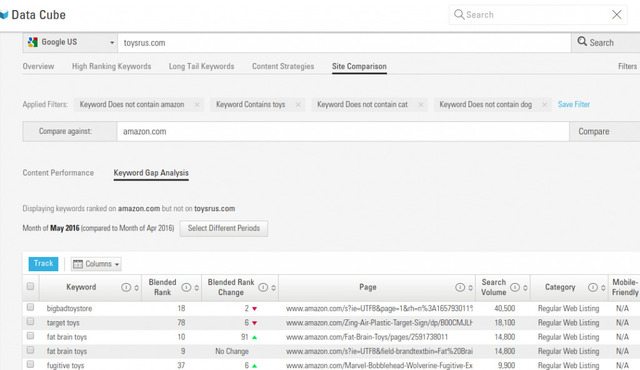
Task: Open the Zing-Air-Plastic-Target-Sign page link
Action: 379,323
